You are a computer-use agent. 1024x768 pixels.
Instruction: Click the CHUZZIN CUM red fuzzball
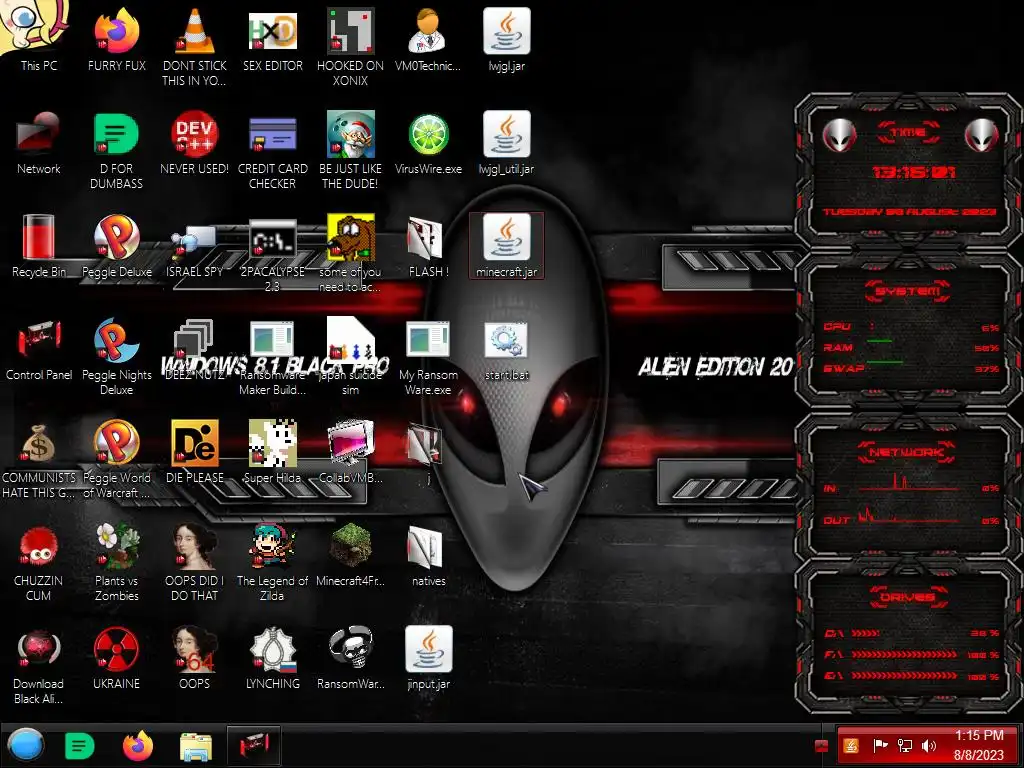pyautogui.click(x=38, y=563)
